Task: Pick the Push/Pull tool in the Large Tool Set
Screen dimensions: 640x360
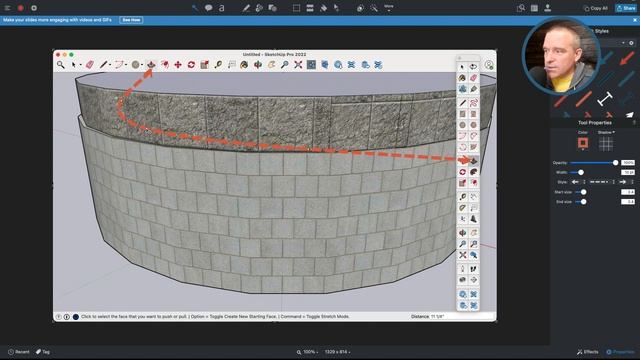Action: pyautogui.click(x=473, y=161)
